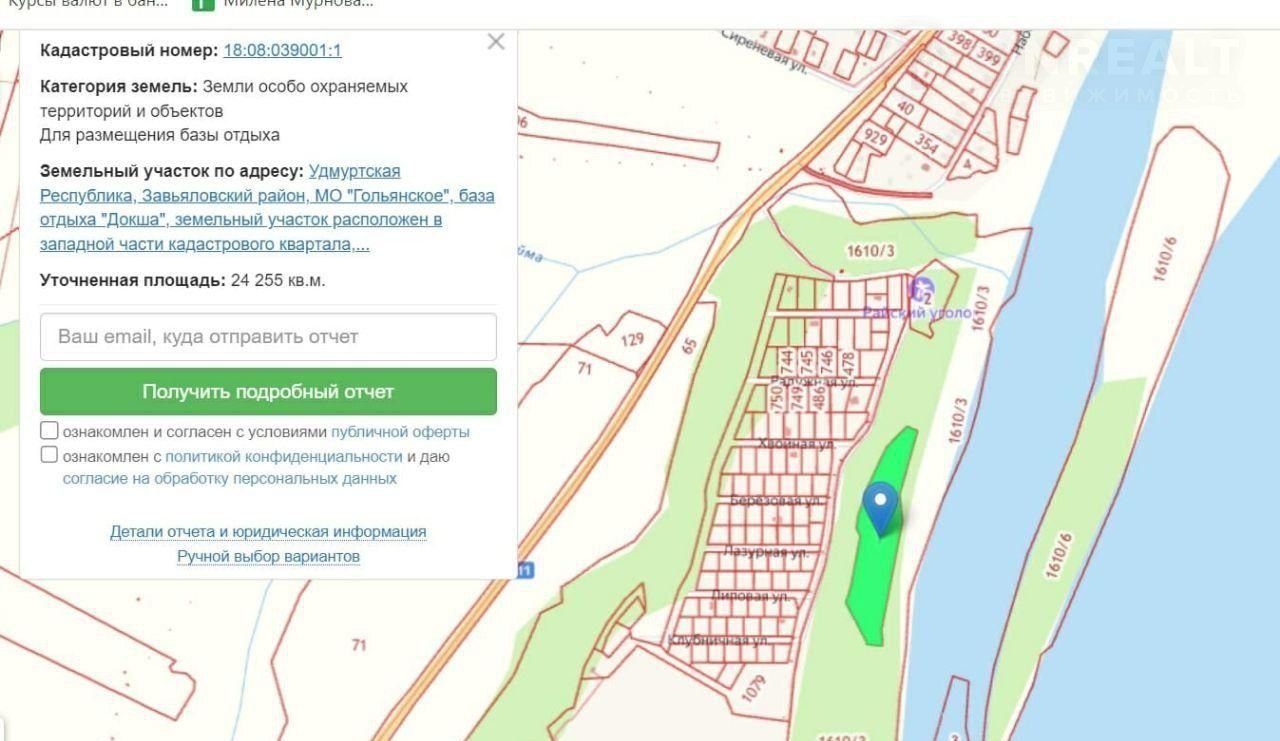
Task: Open the политикой конфиденциальности link
Action: pos(283,456)
